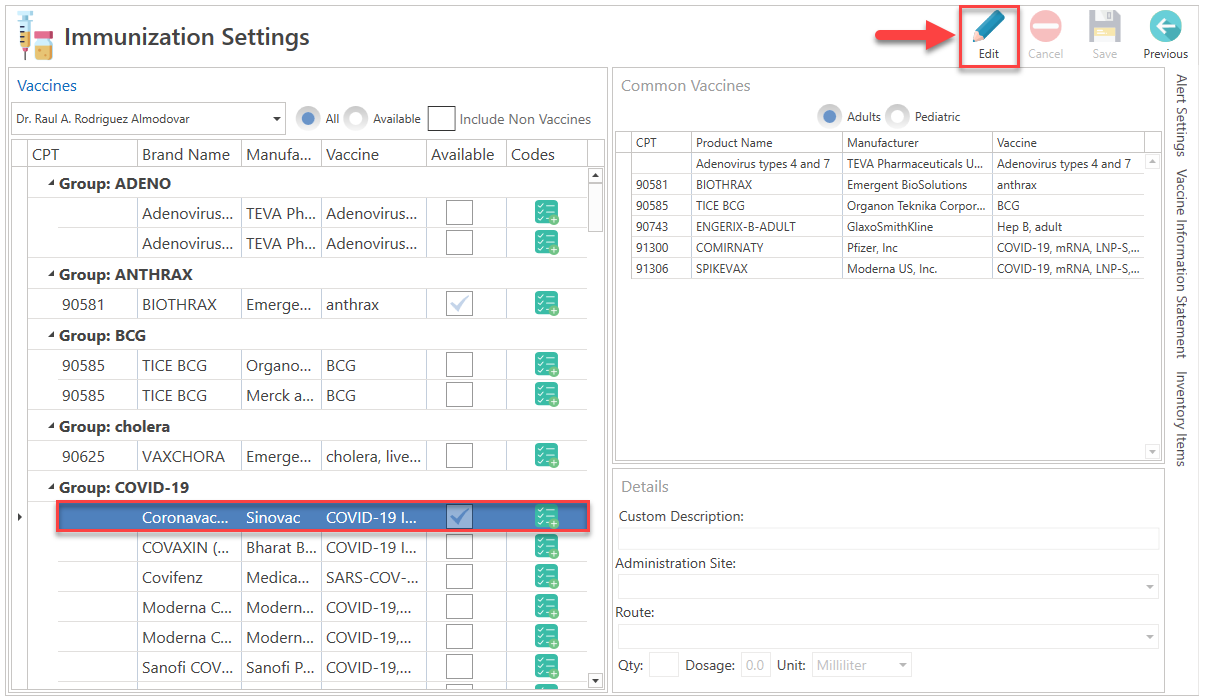The width and height of the screenshot is (1205, 700).
Task: Toggle Available checkbox for COVAXIN
Action: point(459,547)
